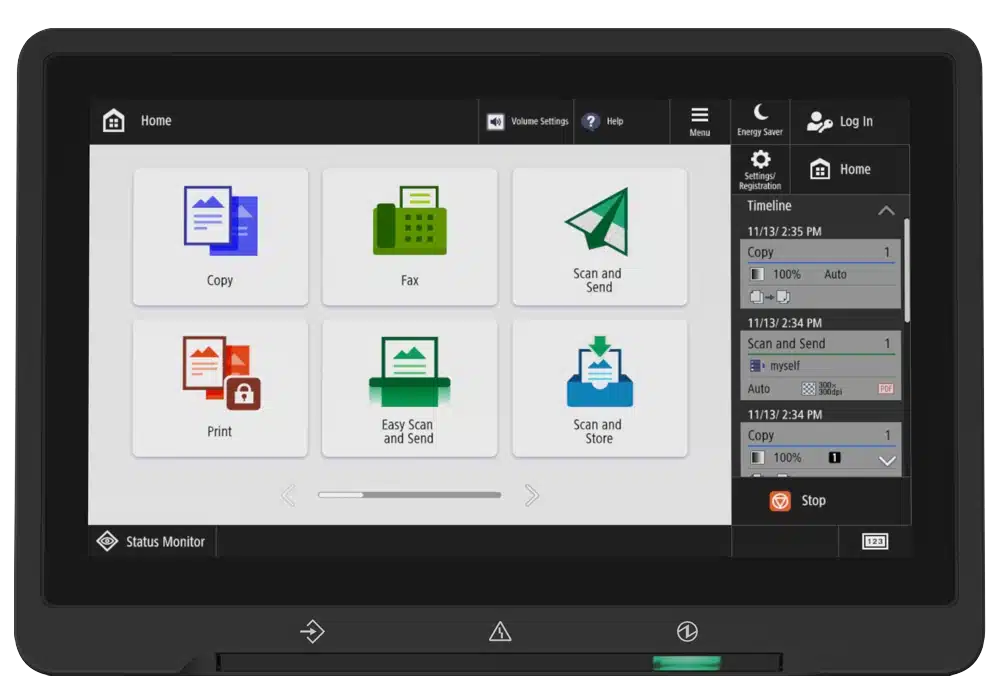Screen dimensions: 1000x700
Task: Click the '11/13/ 2:35 PM' timestamp
Action: click(784, 231)
